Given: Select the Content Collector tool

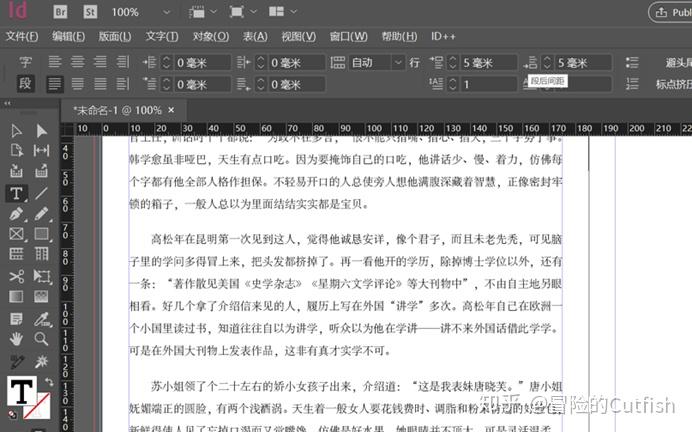Looking at the screenshot, I should (16, 171).
